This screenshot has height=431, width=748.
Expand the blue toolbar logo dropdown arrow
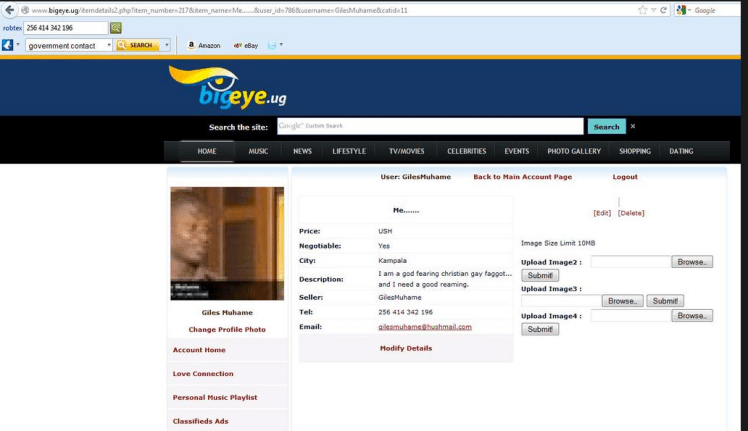[x=18, y=45]
